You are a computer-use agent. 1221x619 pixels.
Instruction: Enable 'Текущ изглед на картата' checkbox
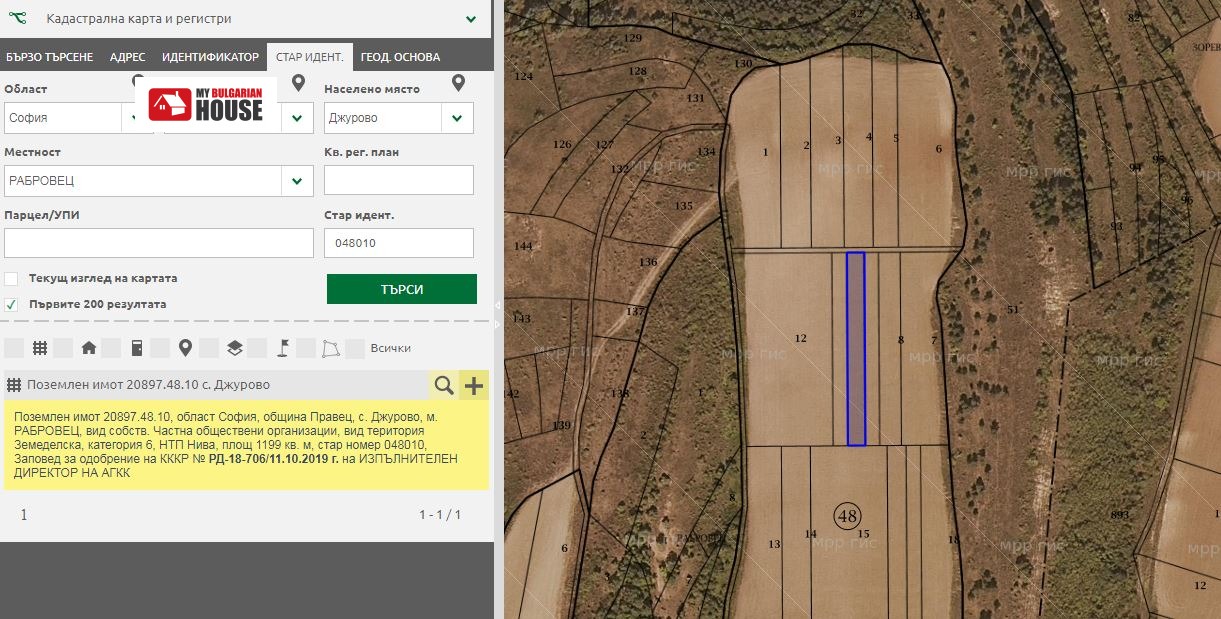[11, 278]
